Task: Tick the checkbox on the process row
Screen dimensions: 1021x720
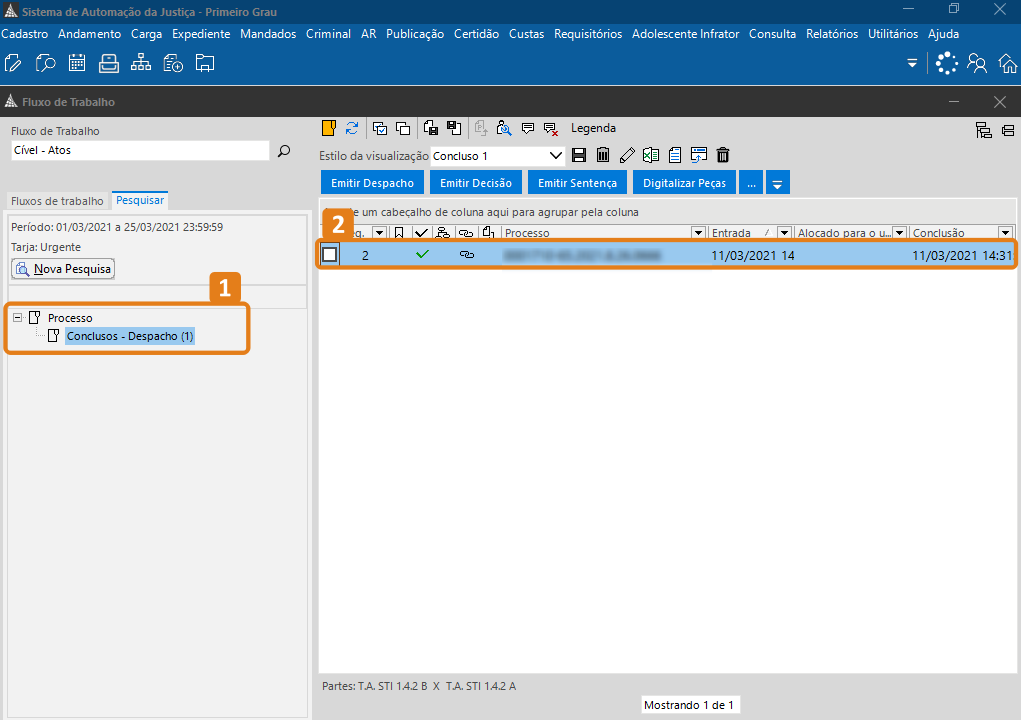Action: point(329,255)
